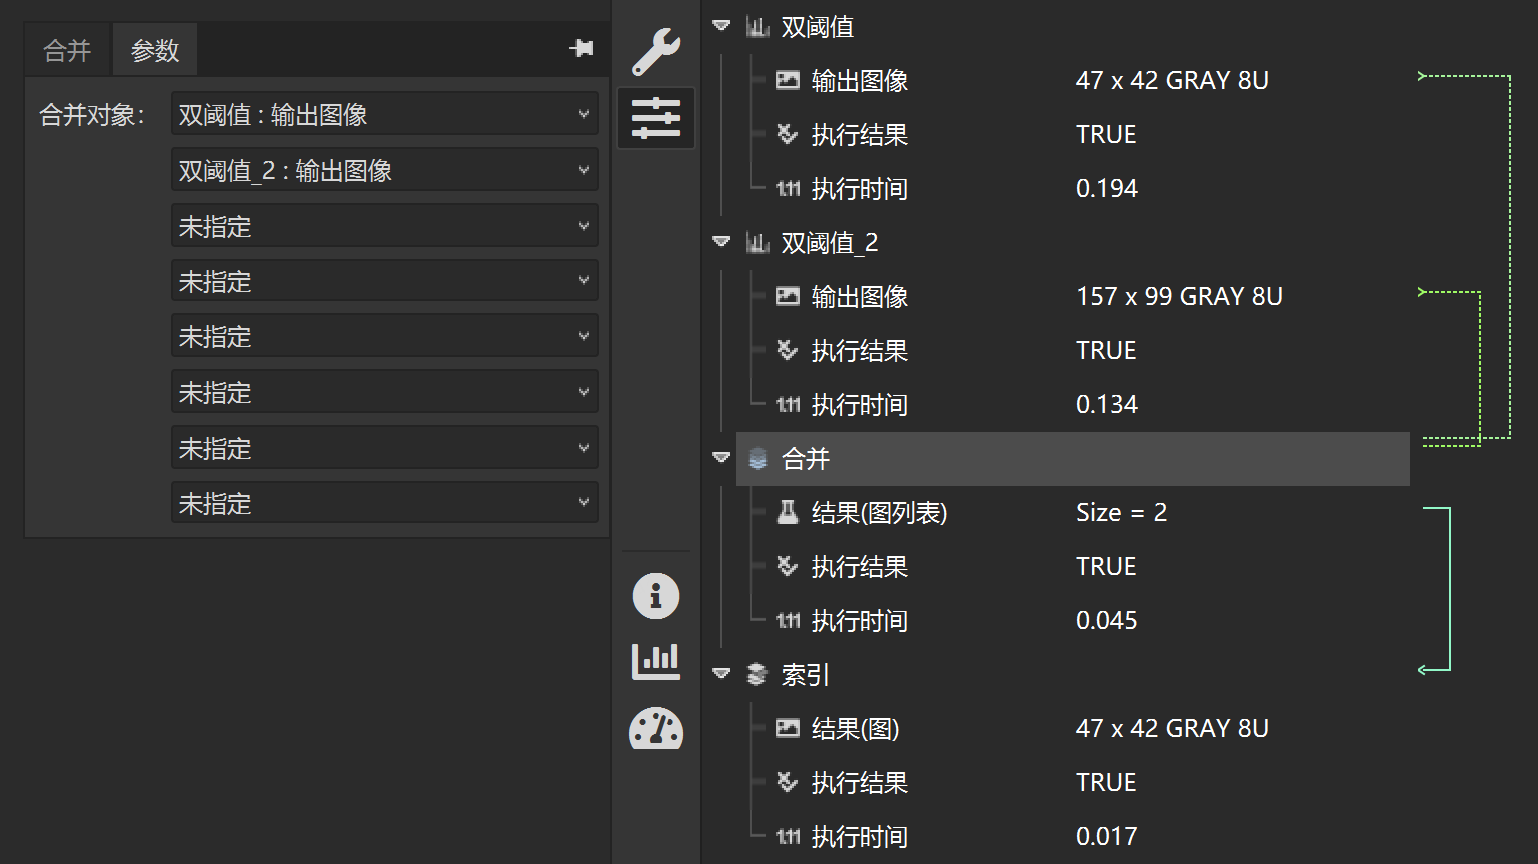Select the 合并 row in tree
Image resolution: width=1538 pixels, height=864 pixels.
[x=1072, y=459]
